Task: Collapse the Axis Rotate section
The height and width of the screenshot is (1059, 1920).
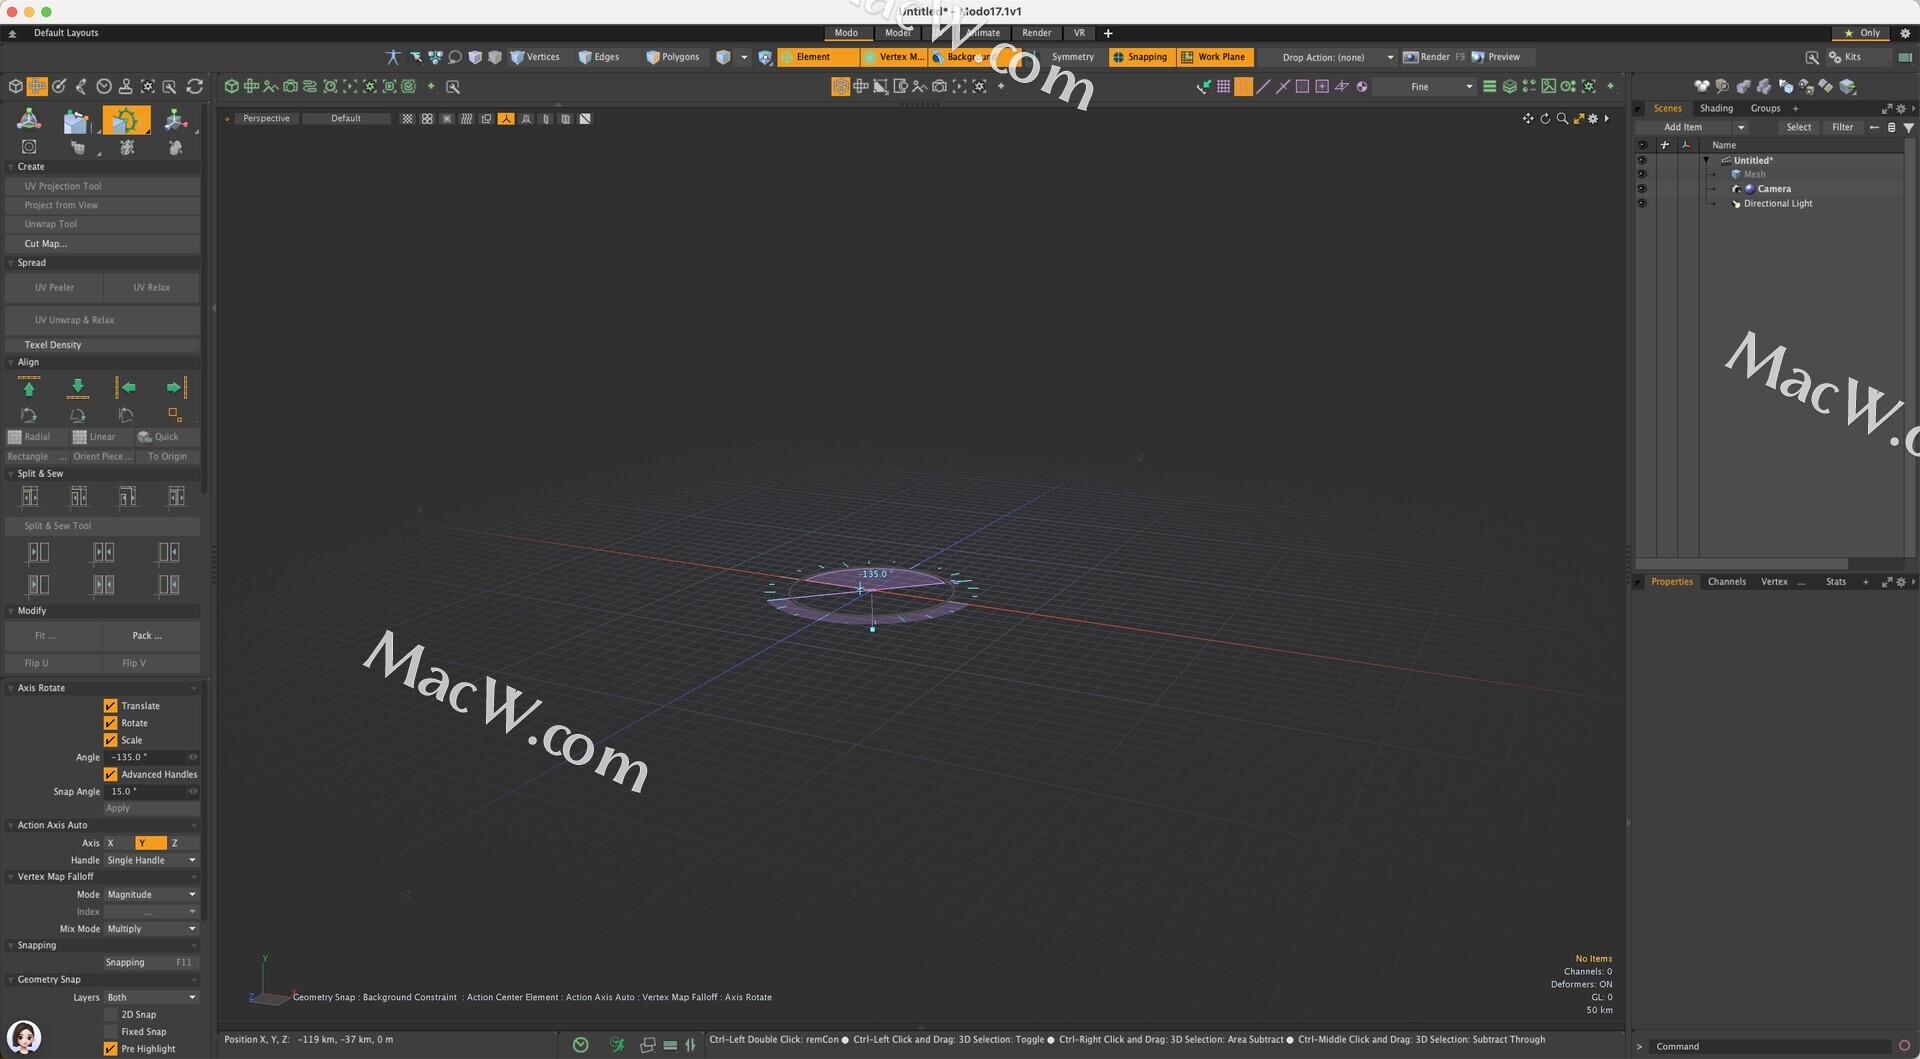Action: click(x=10, y=688)
